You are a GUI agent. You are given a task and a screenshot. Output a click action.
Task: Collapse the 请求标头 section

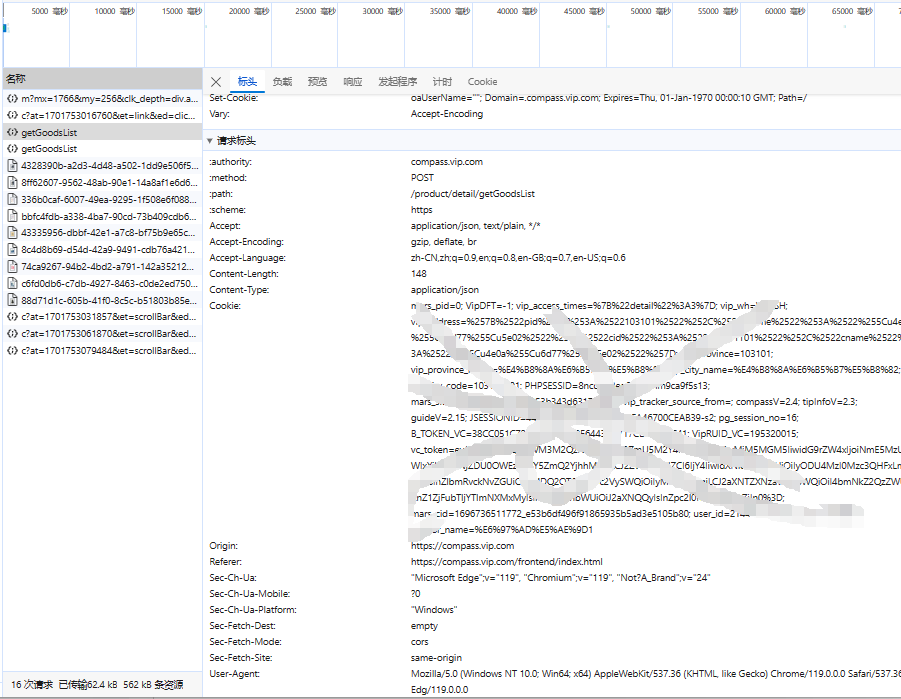point(210,141)
